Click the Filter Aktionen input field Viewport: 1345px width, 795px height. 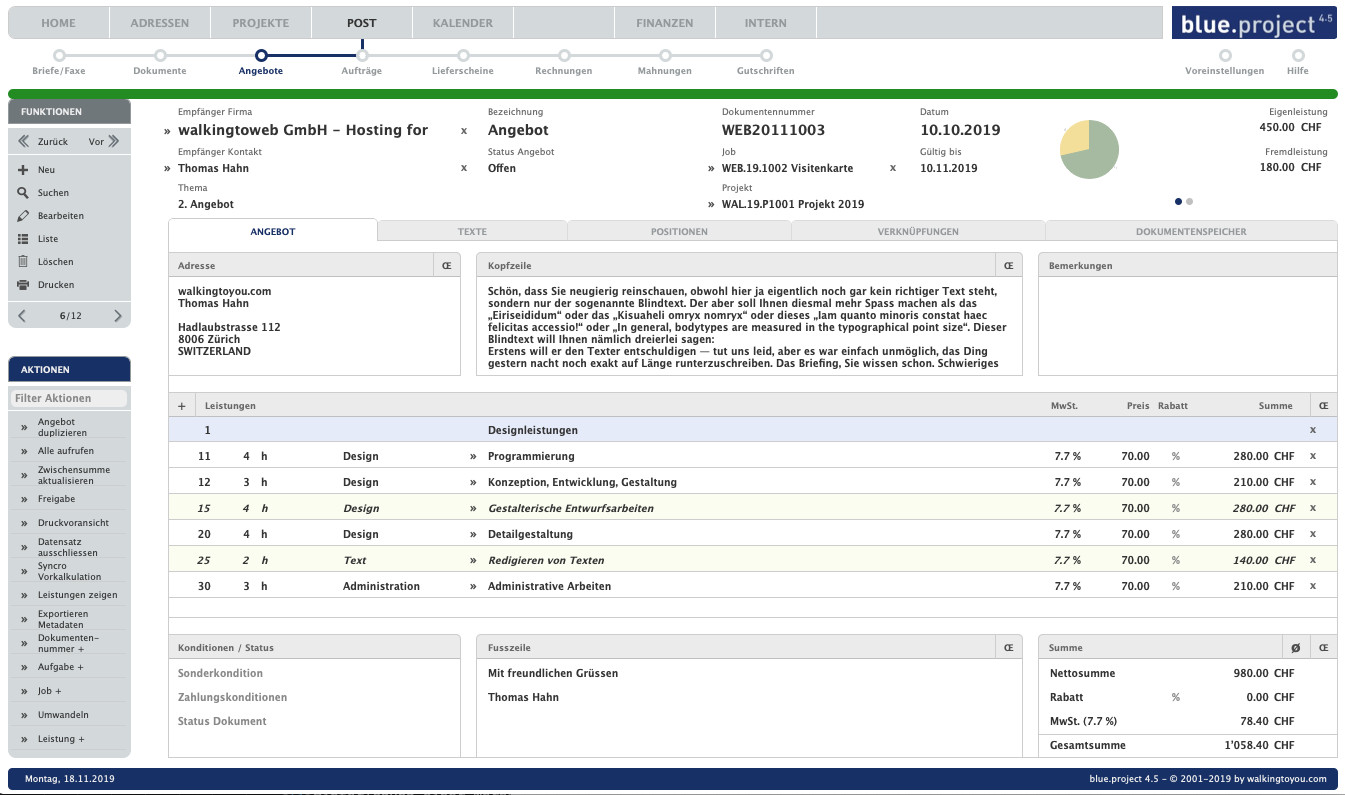pos(69,398)
